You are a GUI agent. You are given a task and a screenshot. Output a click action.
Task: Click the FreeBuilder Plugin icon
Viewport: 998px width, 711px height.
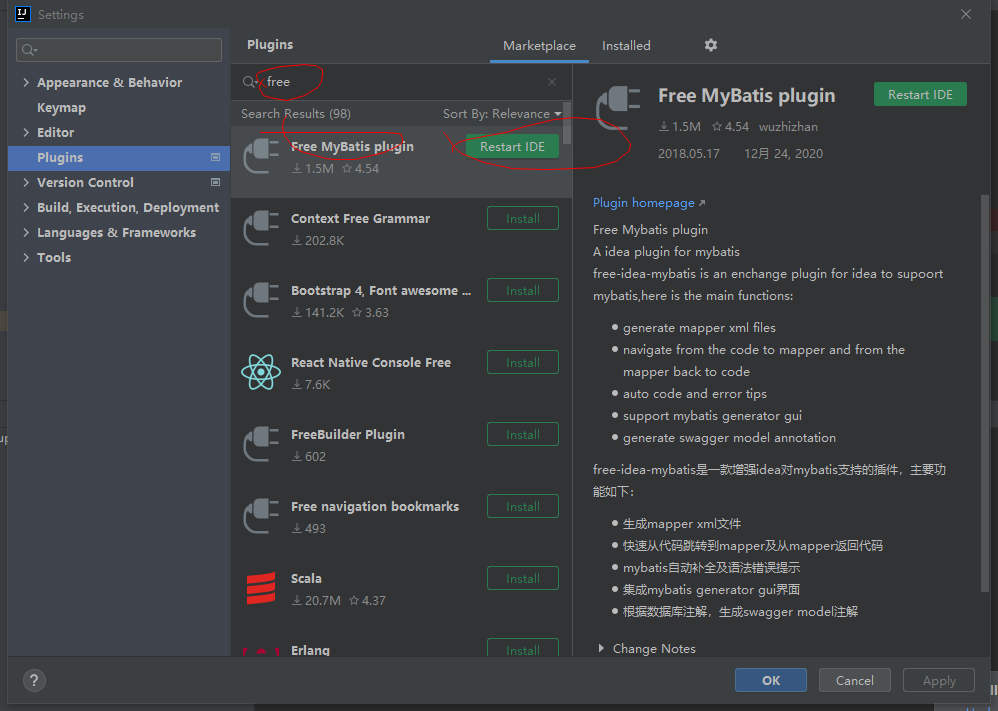pos(261,444)
